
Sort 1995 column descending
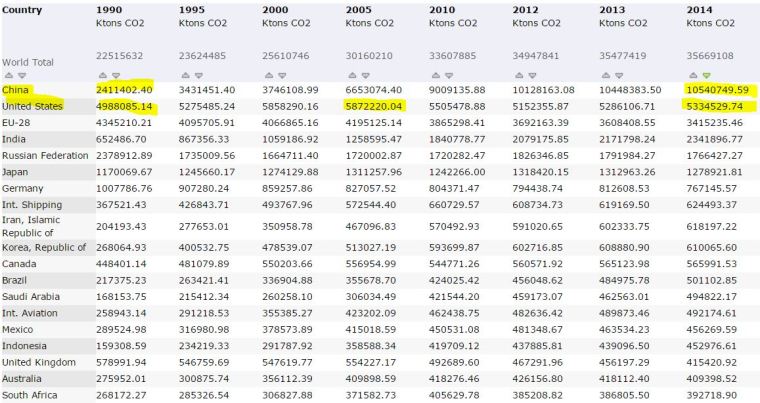(199, 75)
